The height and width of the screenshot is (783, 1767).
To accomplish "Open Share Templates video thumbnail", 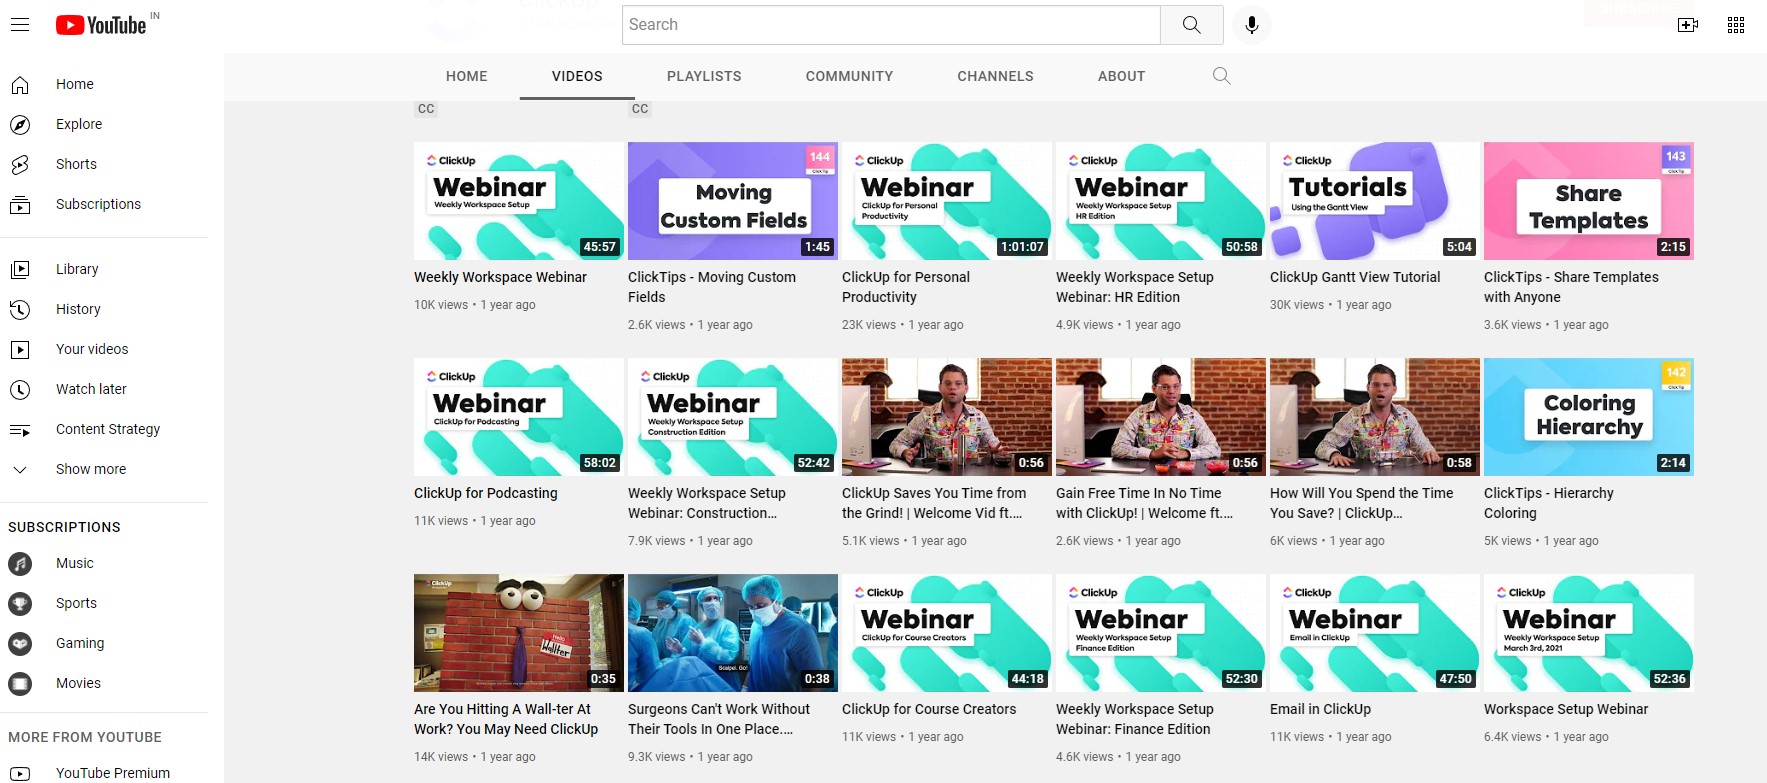I will pyautogui.click(x=1589, y=201).
